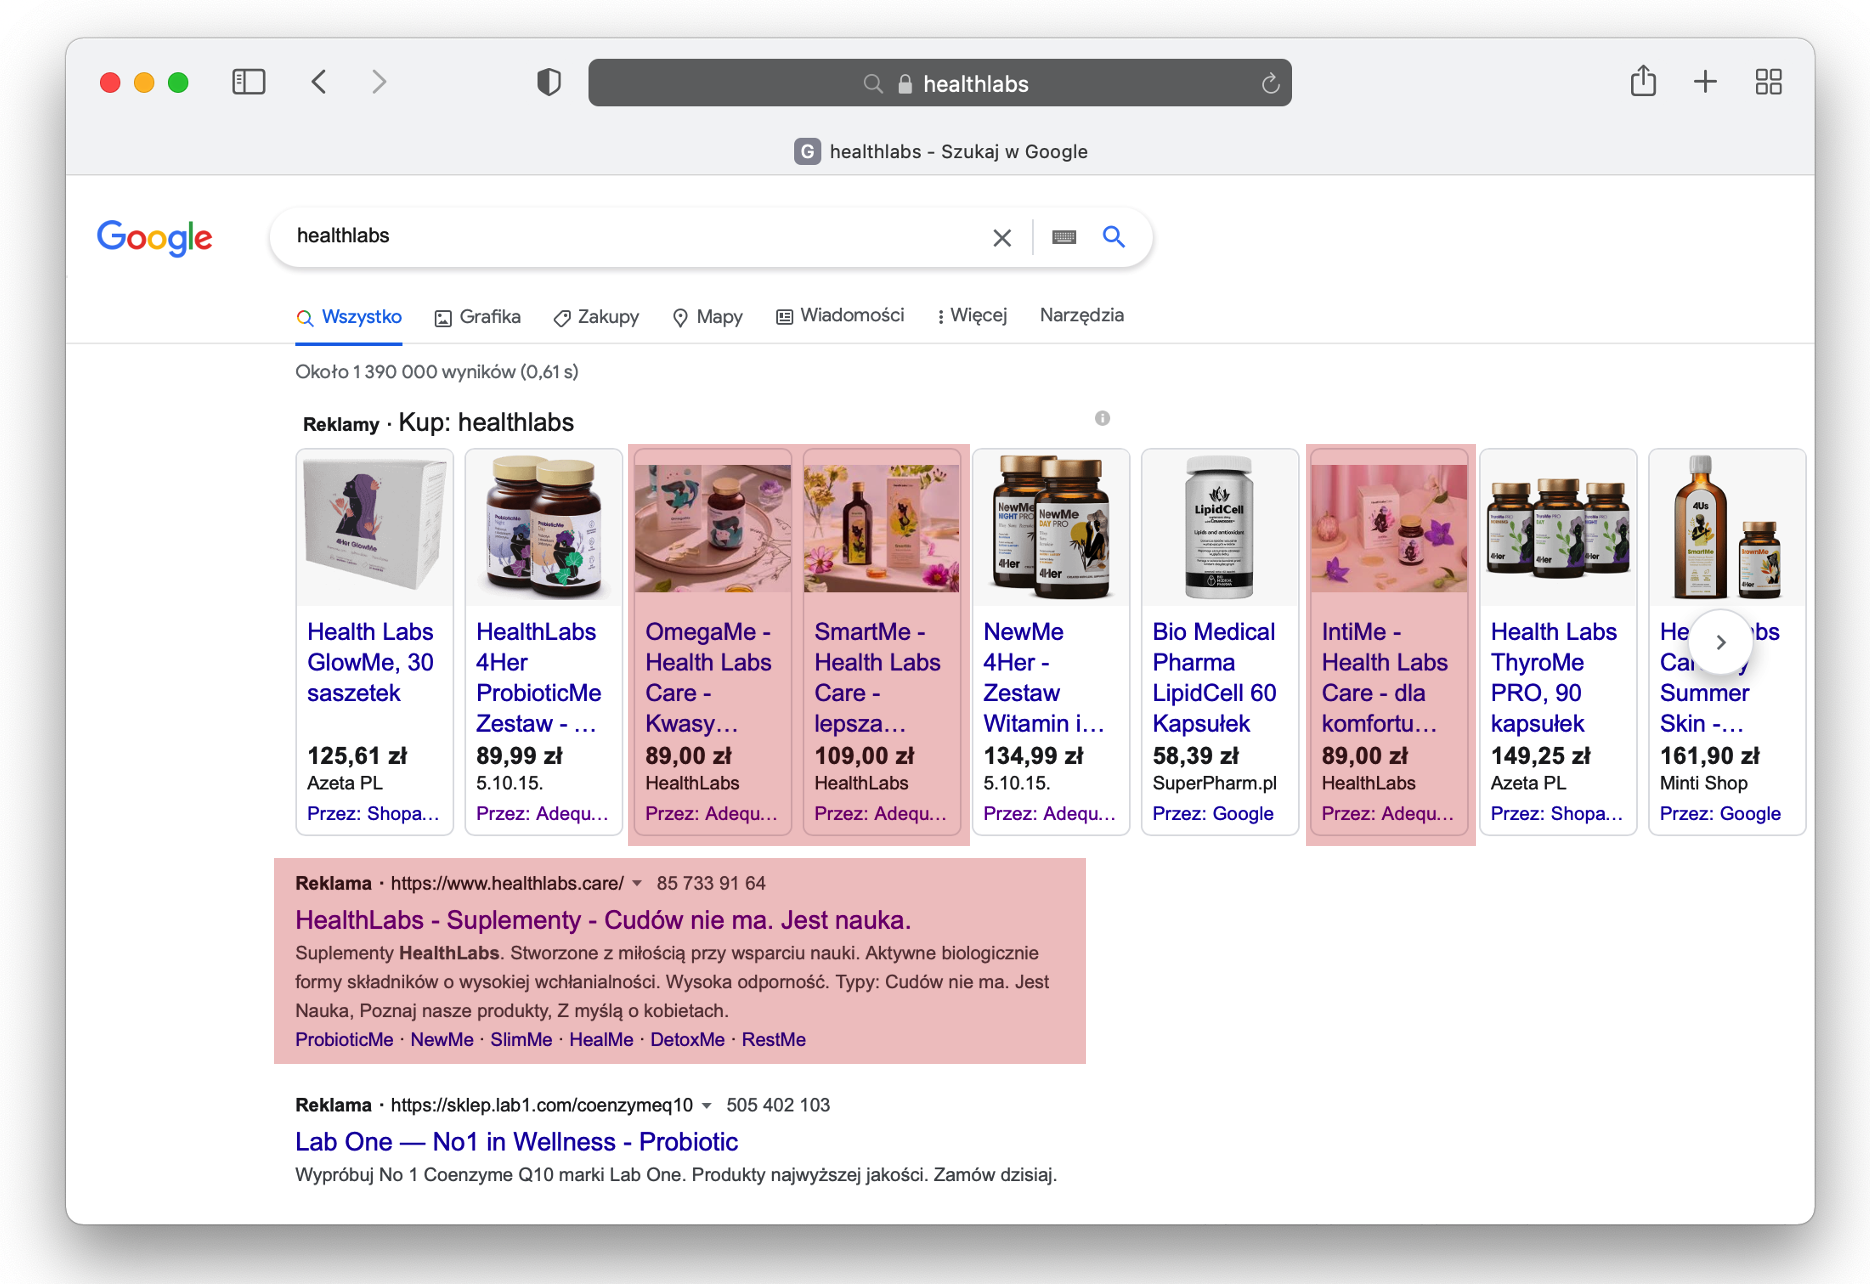Open the privacy shield report icon
Image resolution: width=1870 pixels, height=1284 pixels.
click(549, 82)
